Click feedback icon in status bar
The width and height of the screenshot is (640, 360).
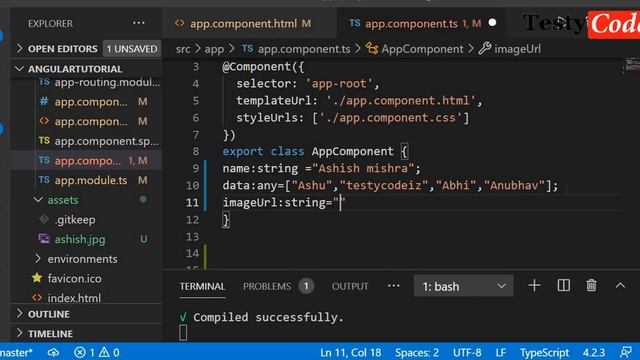625,352
